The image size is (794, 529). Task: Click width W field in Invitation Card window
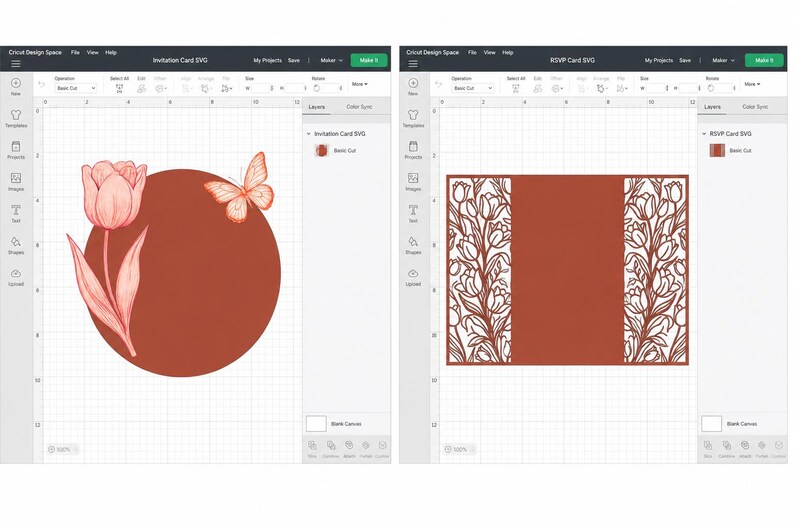[x=261, y=88]
